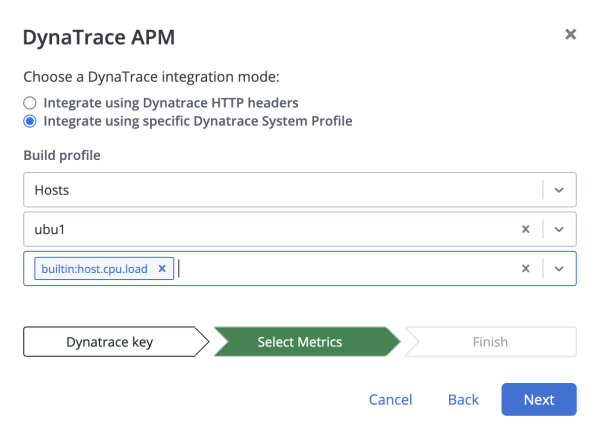Viewport: 600px width, 439px height.
Task: Jump to the Finish step
Action: [491, 342]
